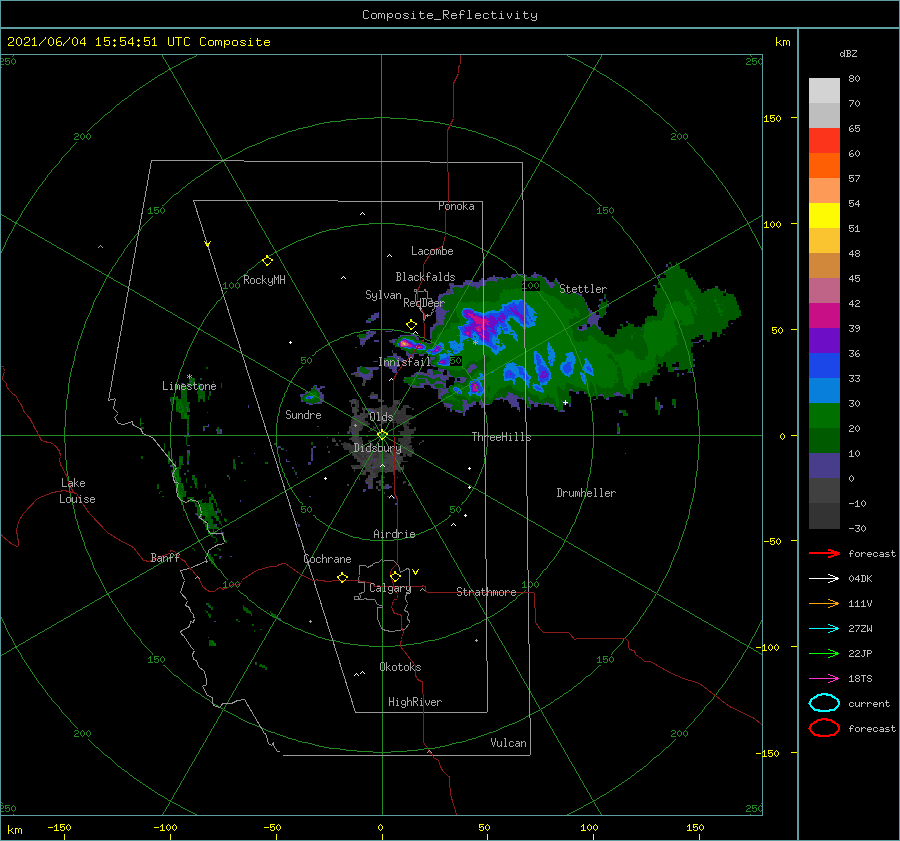This screenshot has width=900, height=841.
Task: Click the Drumheller city label
Action: pos(586,493)
